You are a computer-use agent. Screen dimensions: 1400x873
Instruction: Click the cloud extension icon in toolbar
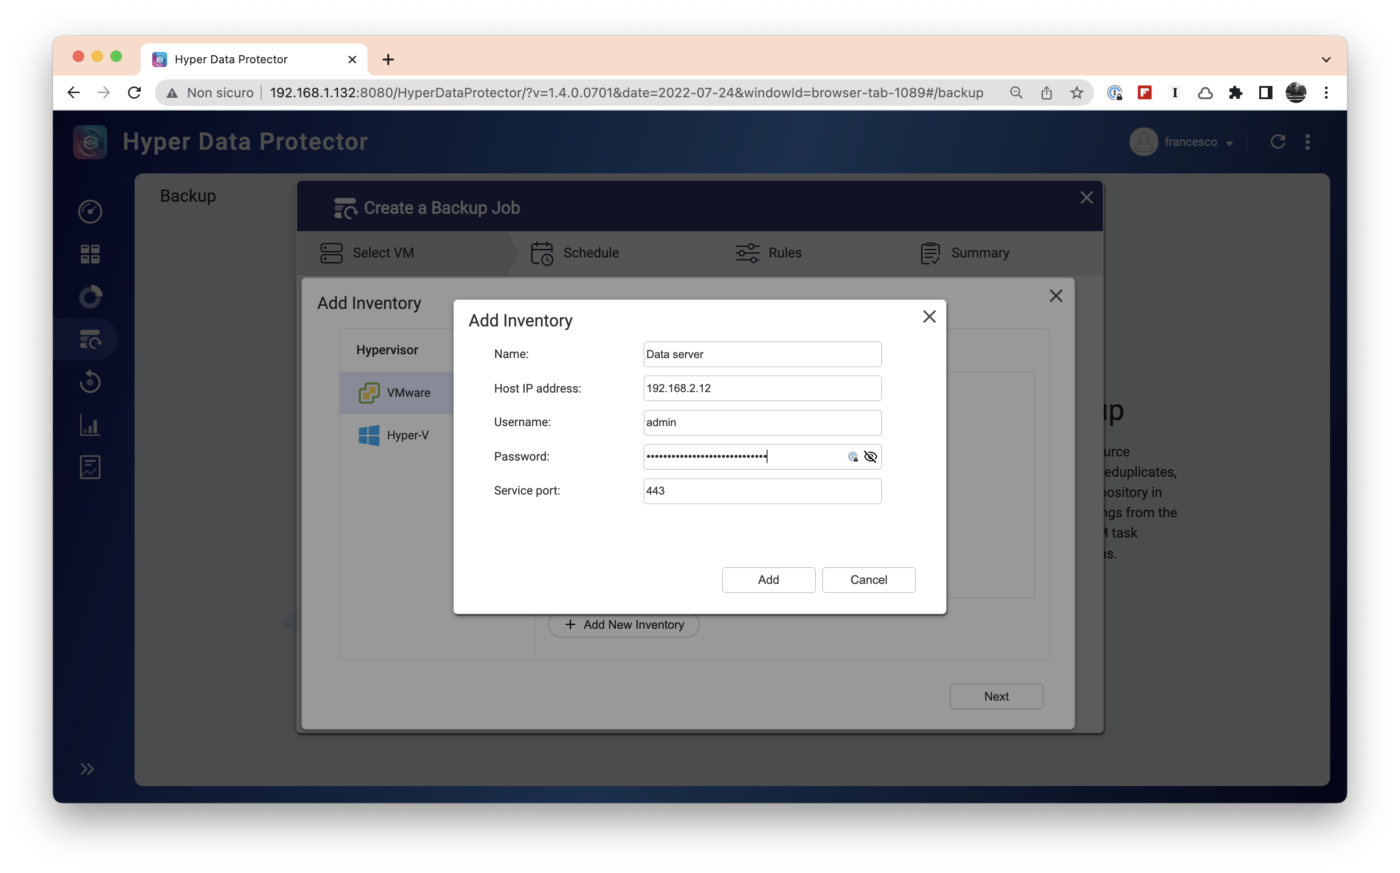pyautogui.click(x=1205, y=93)
